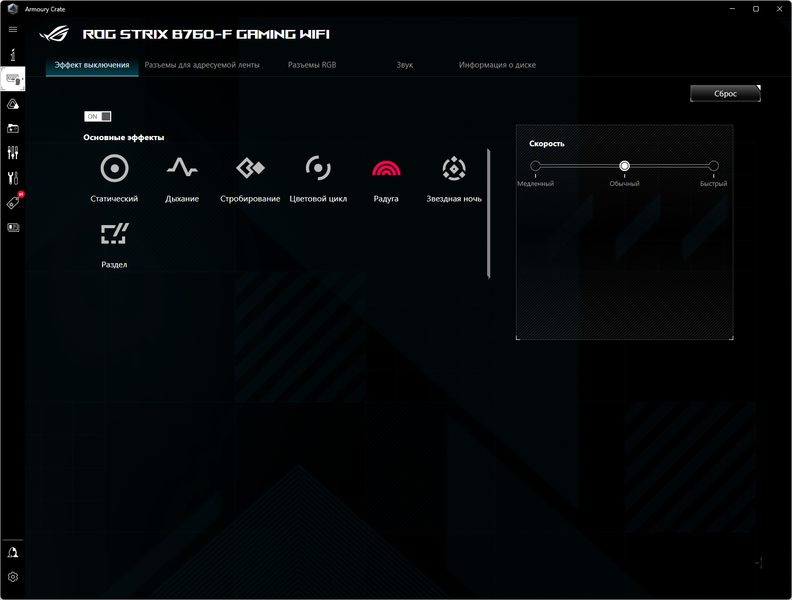This screenshot has height=600, width=792.
Task: Open the deals tag icon with badge
Action: pyautogui.click(x=14, y=202)
